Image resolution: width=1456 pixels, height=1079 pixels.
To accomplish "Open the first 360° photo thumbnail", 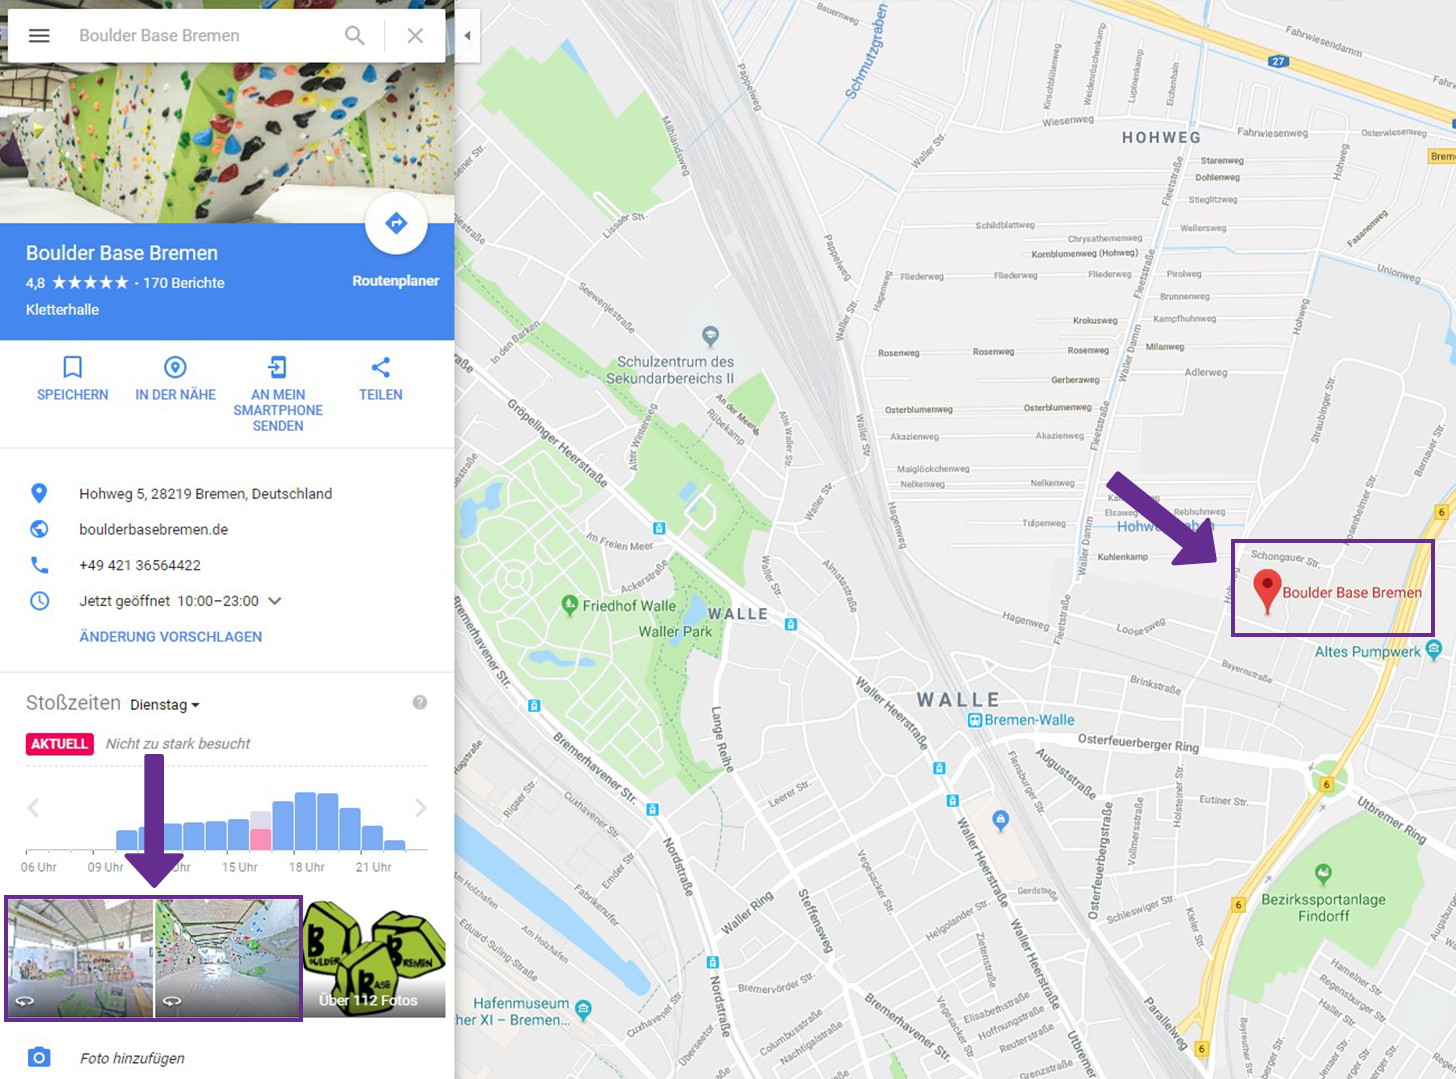I will [x=80, y=958].
